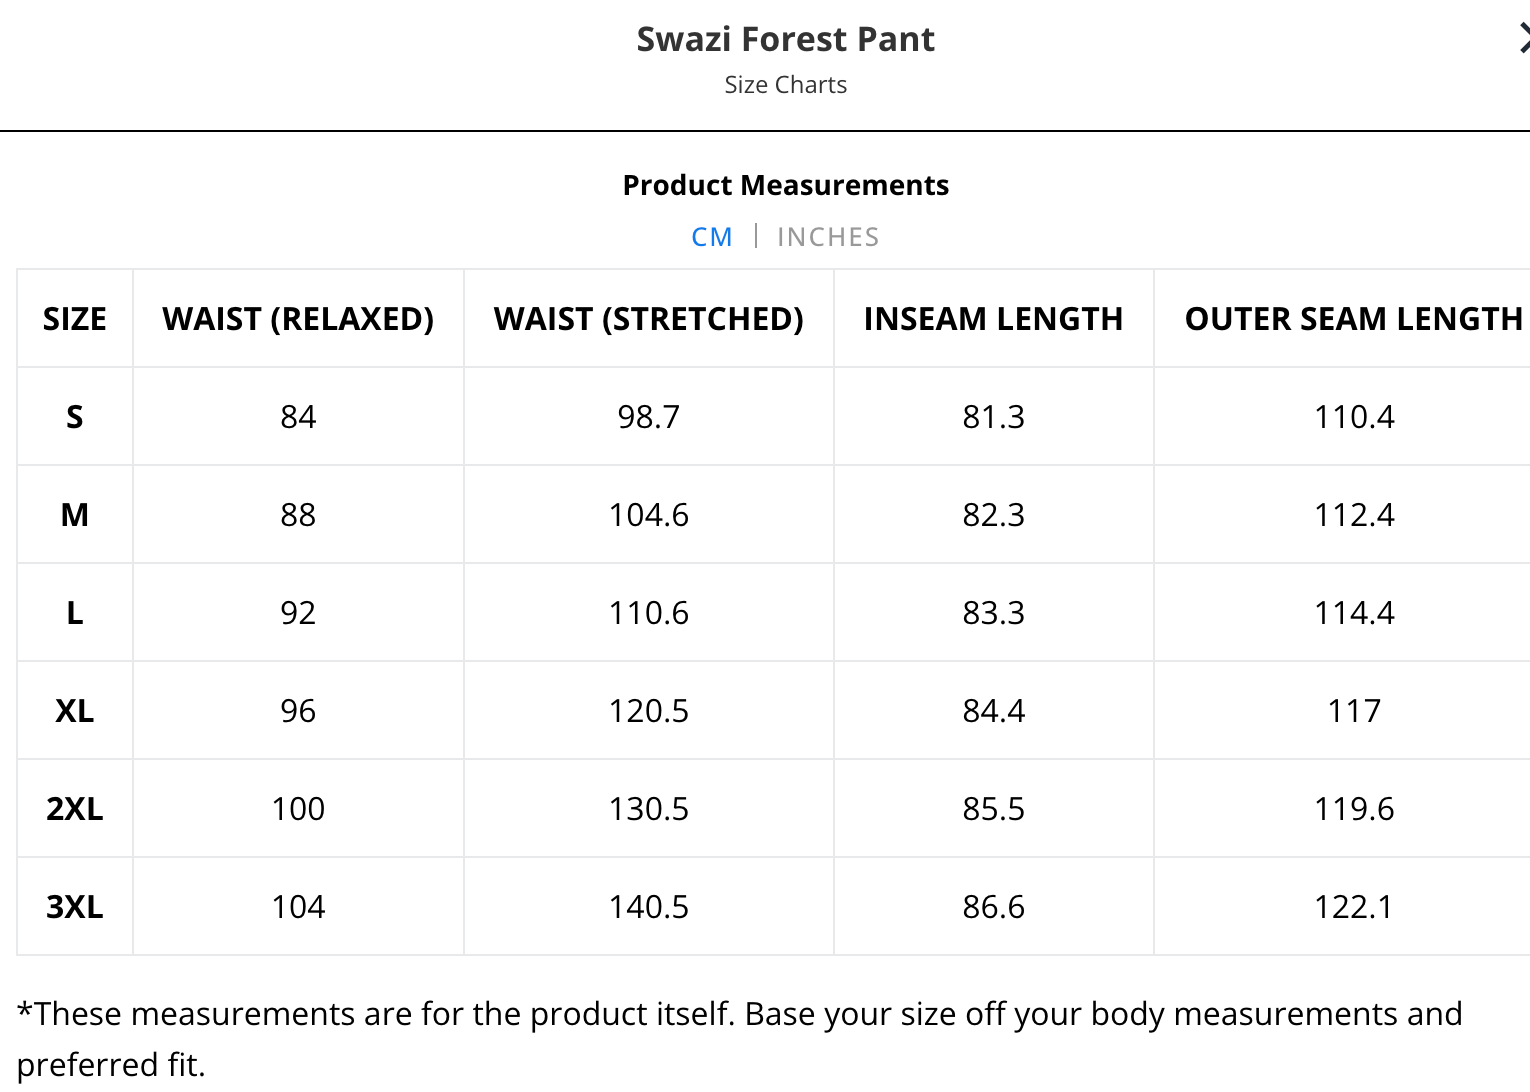Select the S size row label
1530x1092 pixels.
(x=75, y=417)
